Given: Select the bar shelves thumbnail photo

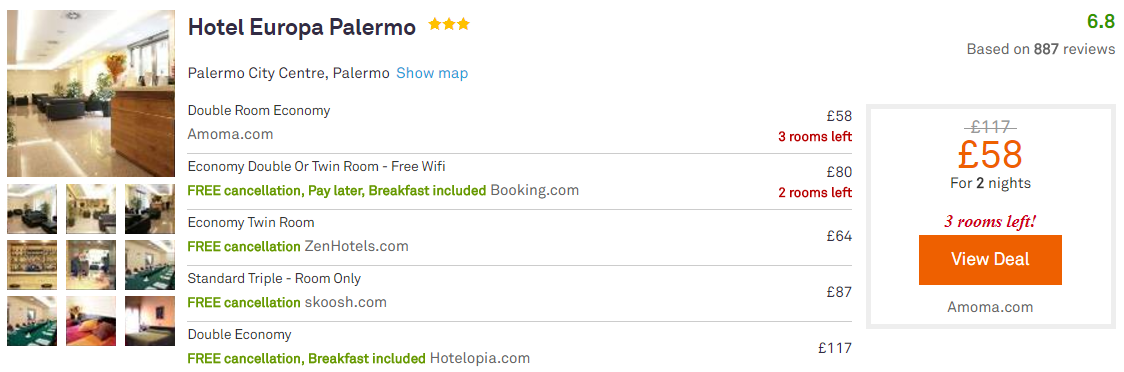Looking at the screenshot, I should 32,264.
